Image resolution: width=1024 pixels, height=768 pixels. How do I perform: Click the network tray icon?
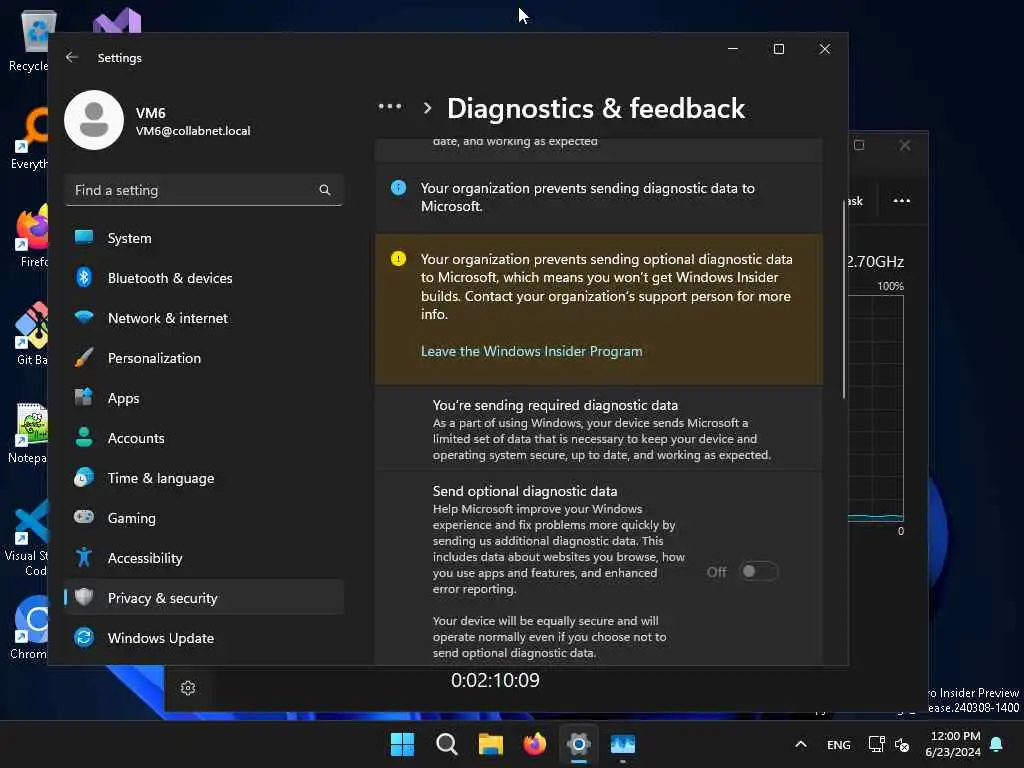pyautogui.click(x=876, y=744)
